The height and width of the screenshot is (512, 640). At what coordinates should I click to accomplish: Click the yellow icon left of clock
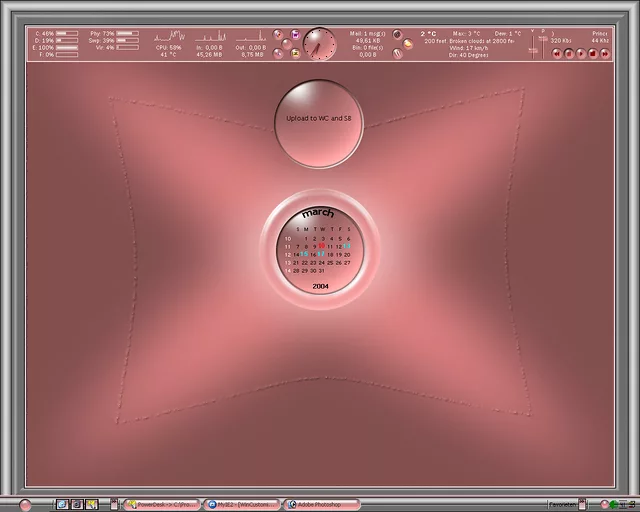click(x=295, y=52)
